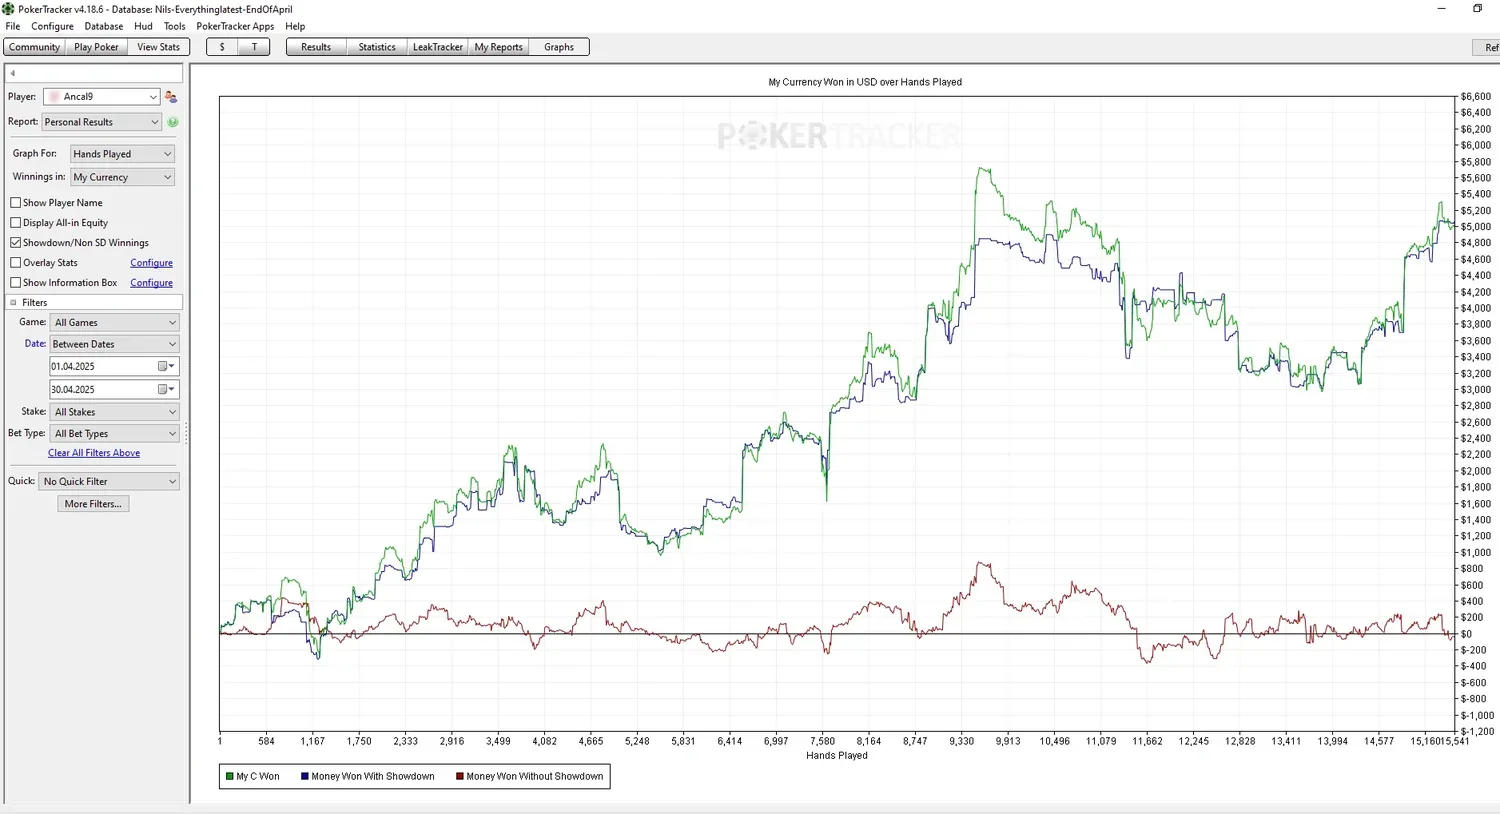1500x814 pixels.
Task: Switch to the Results tab
Action: 316,47
